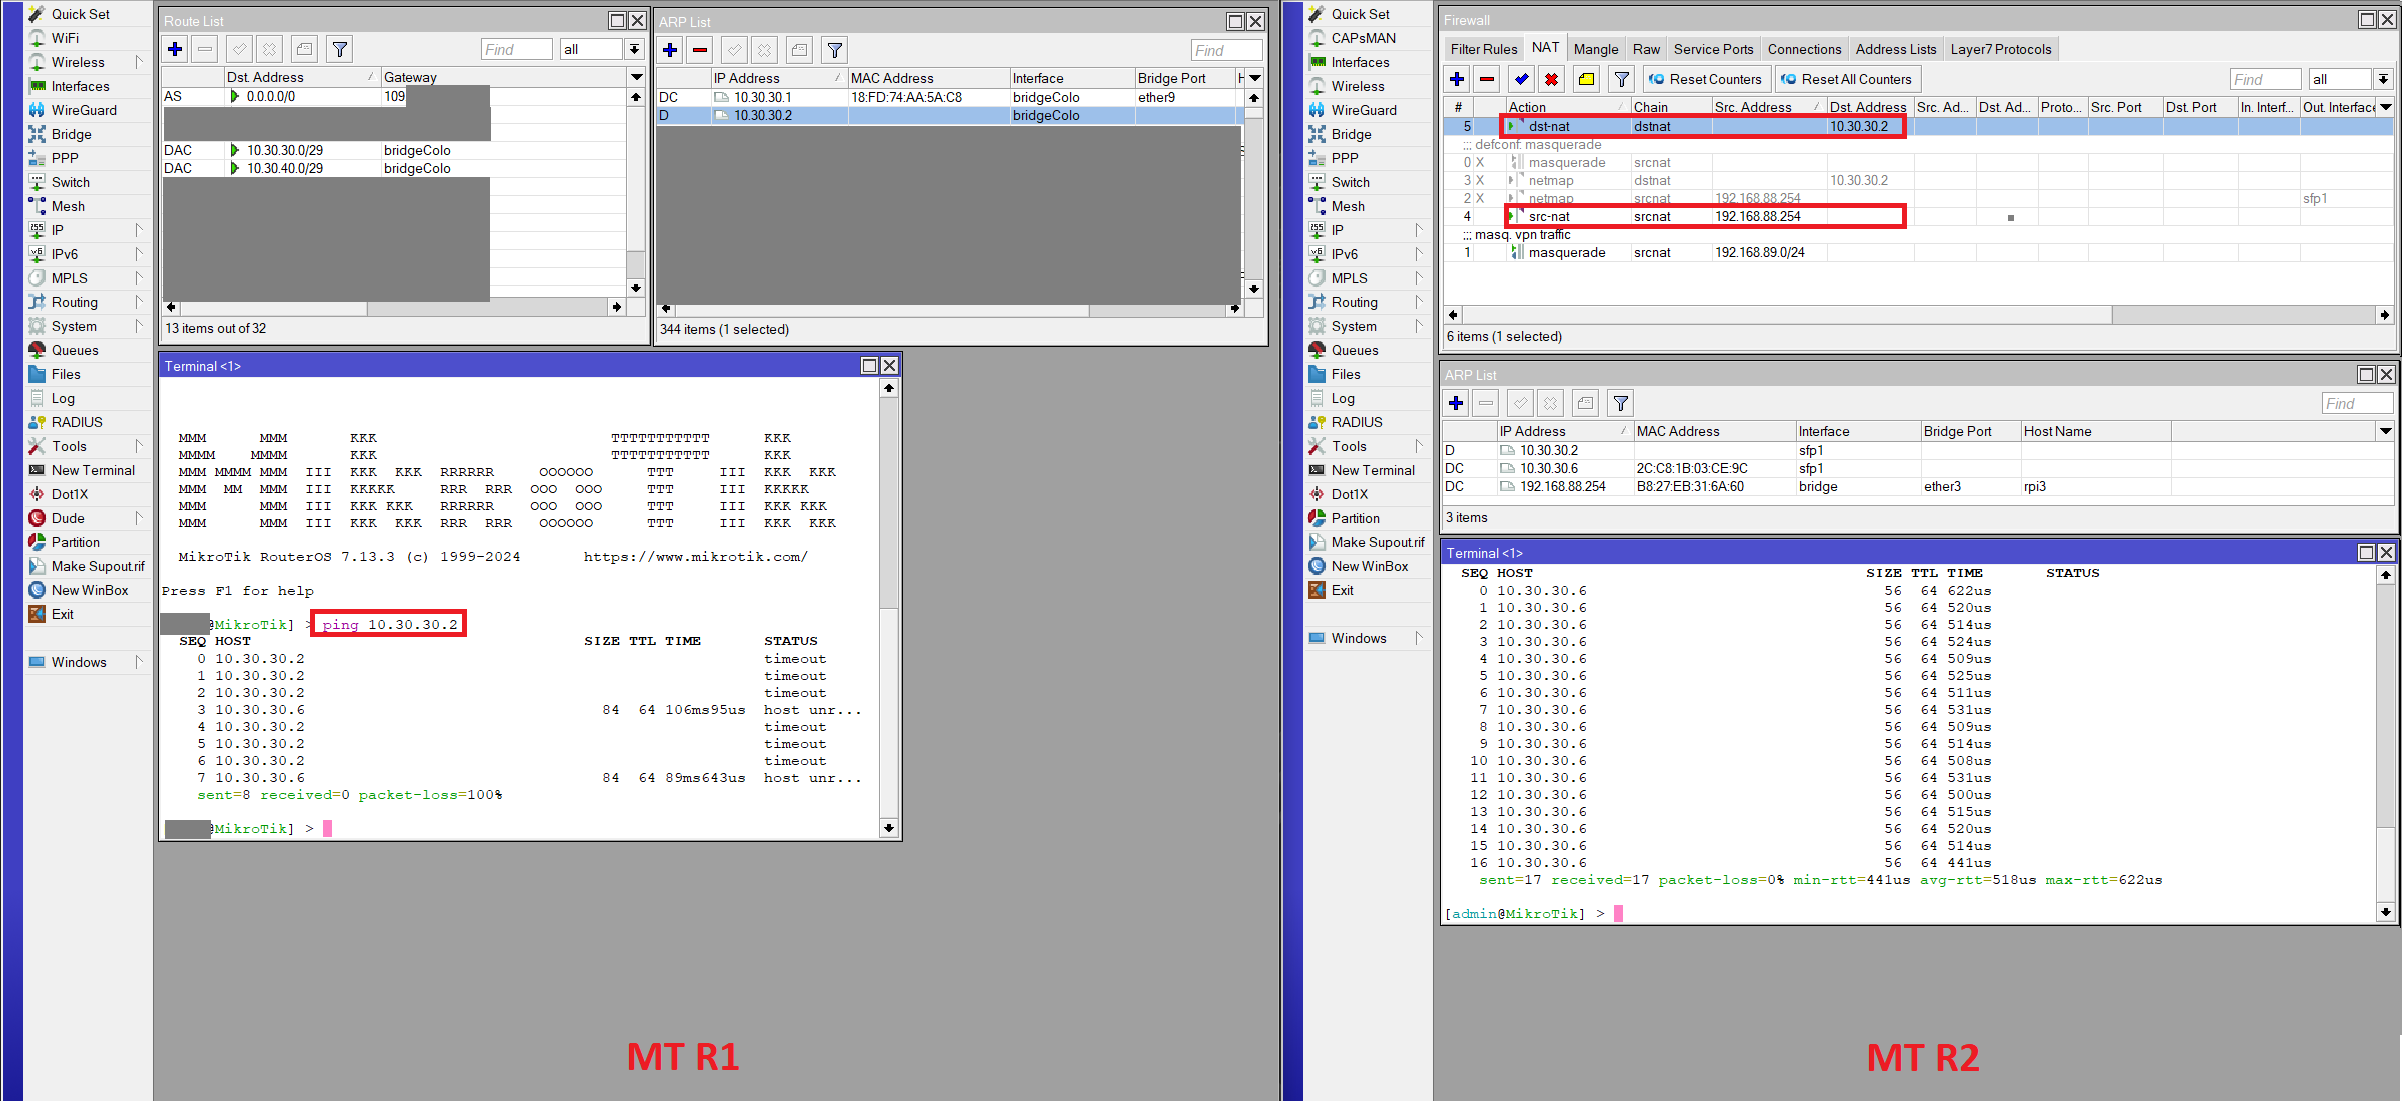Enable the selected NAT rule via the checkmark icon

click(x=1521, y=79)
